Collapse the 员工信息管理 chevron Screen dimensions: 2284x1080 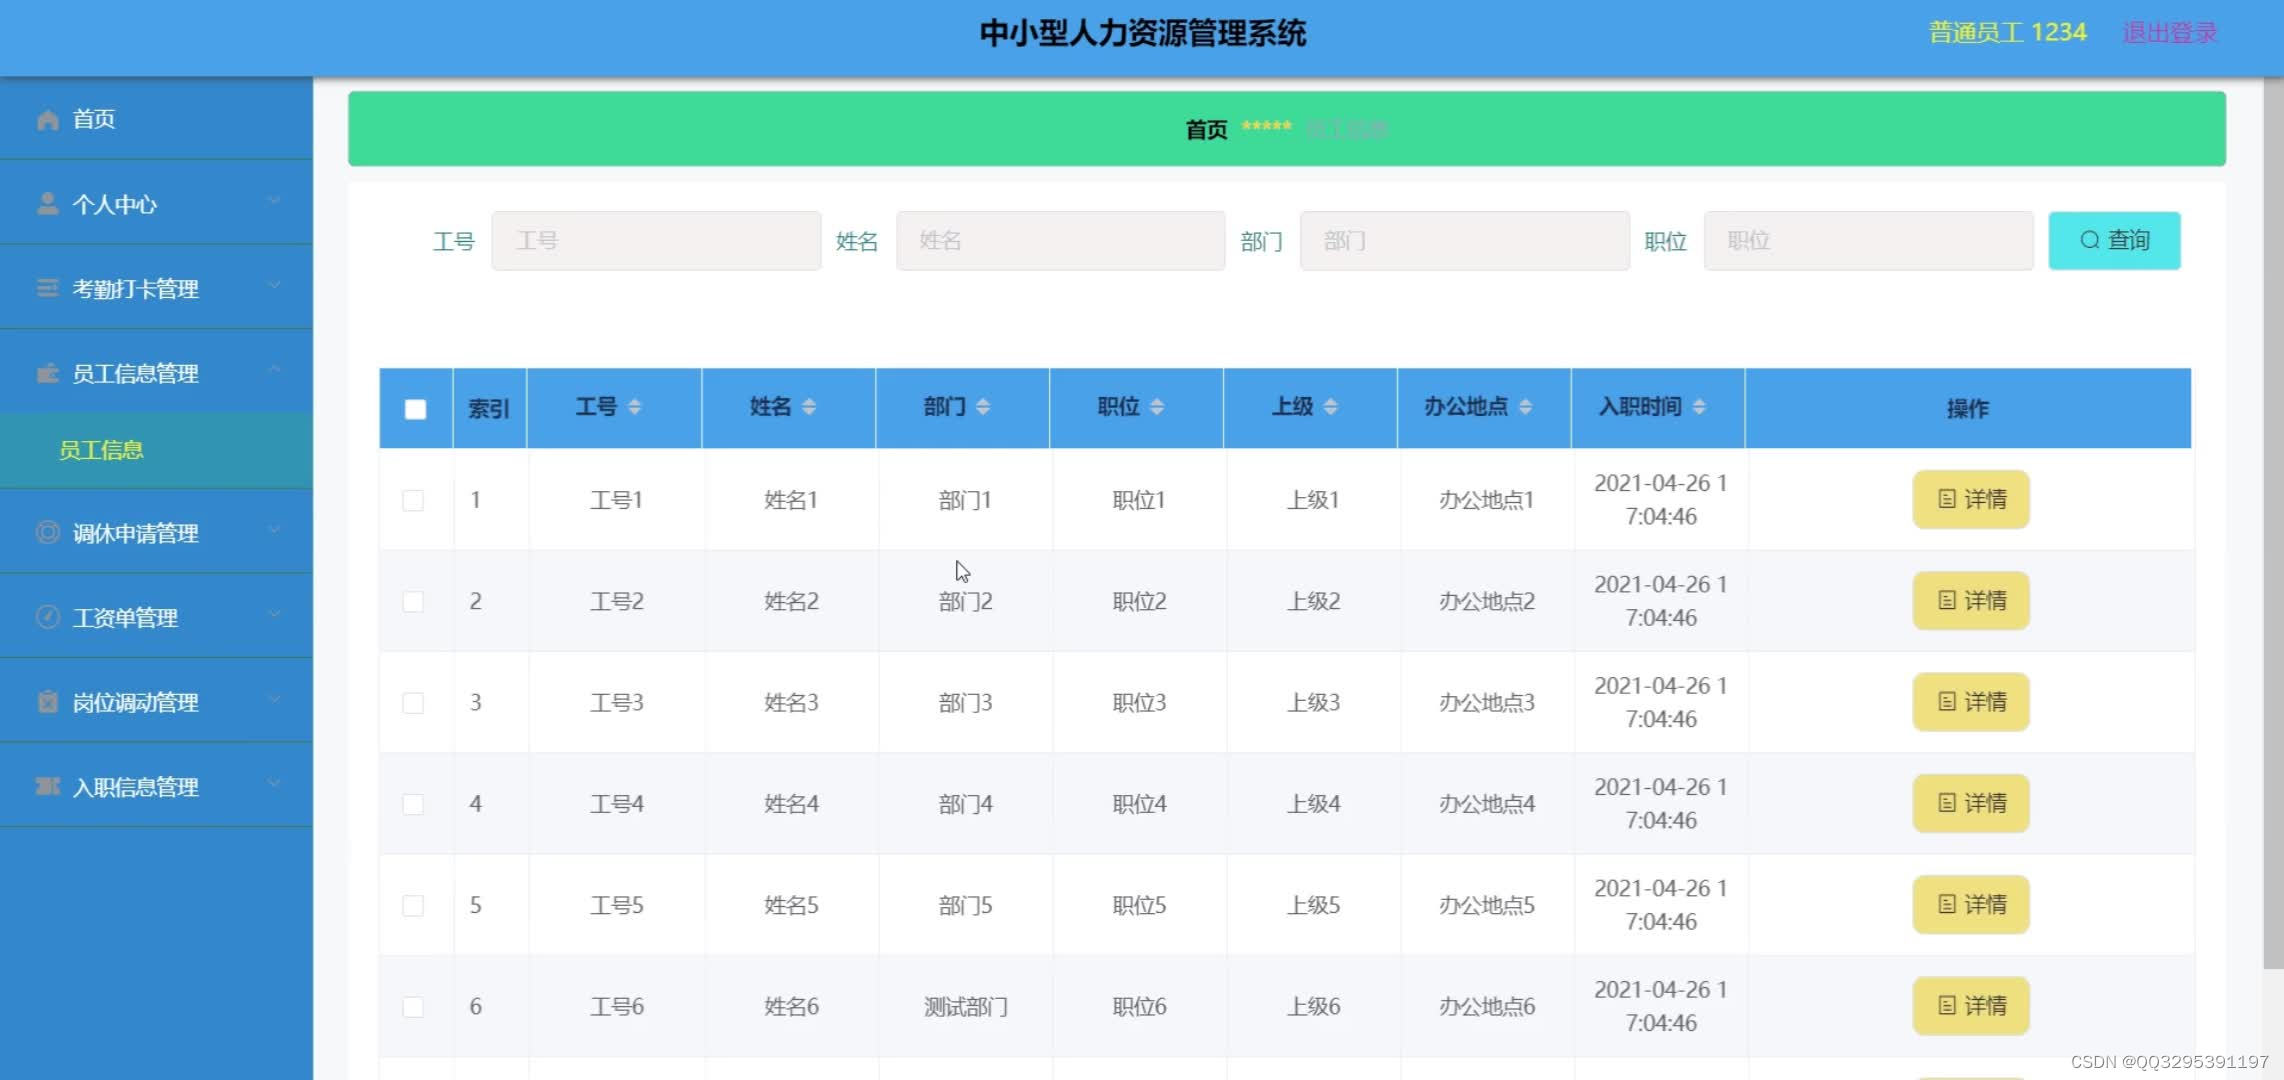(274, 370)
